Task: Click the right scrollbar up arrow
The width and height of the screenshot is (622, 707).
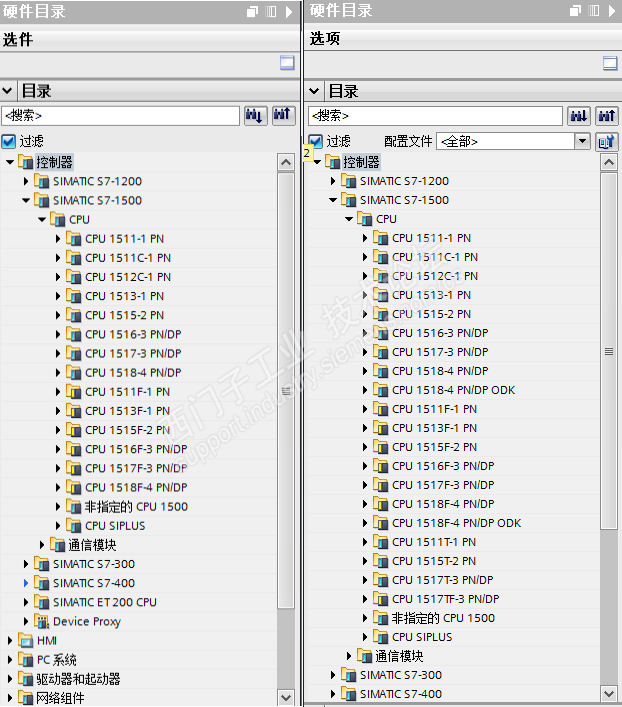Action: (609, 162)
